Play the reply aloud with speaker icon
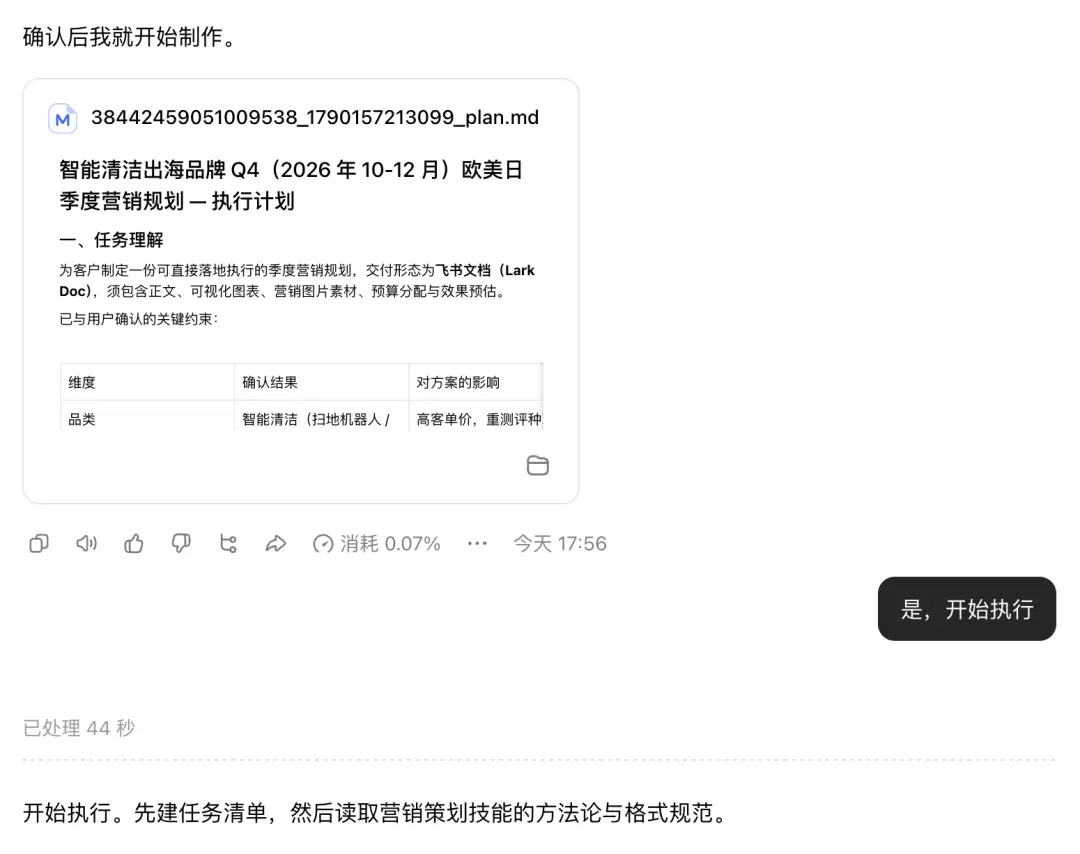The width and height of the screenshot is (1080, 854). coord(86,543)
